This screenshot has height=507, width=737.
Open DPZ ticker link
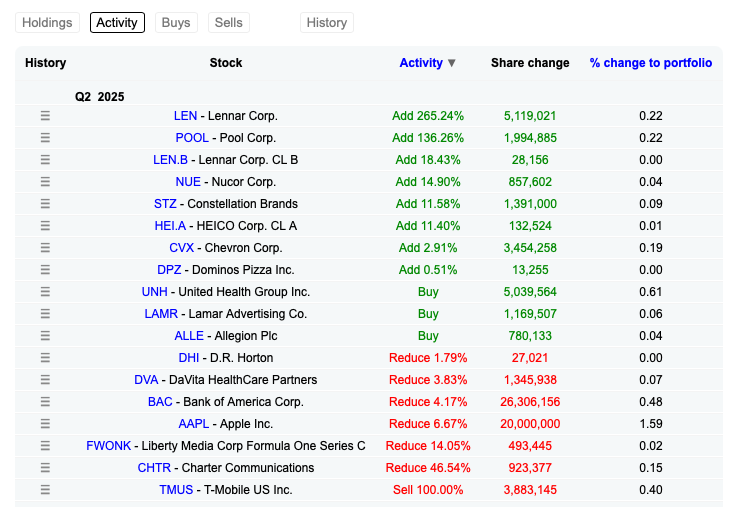click(x=169, y=270)
